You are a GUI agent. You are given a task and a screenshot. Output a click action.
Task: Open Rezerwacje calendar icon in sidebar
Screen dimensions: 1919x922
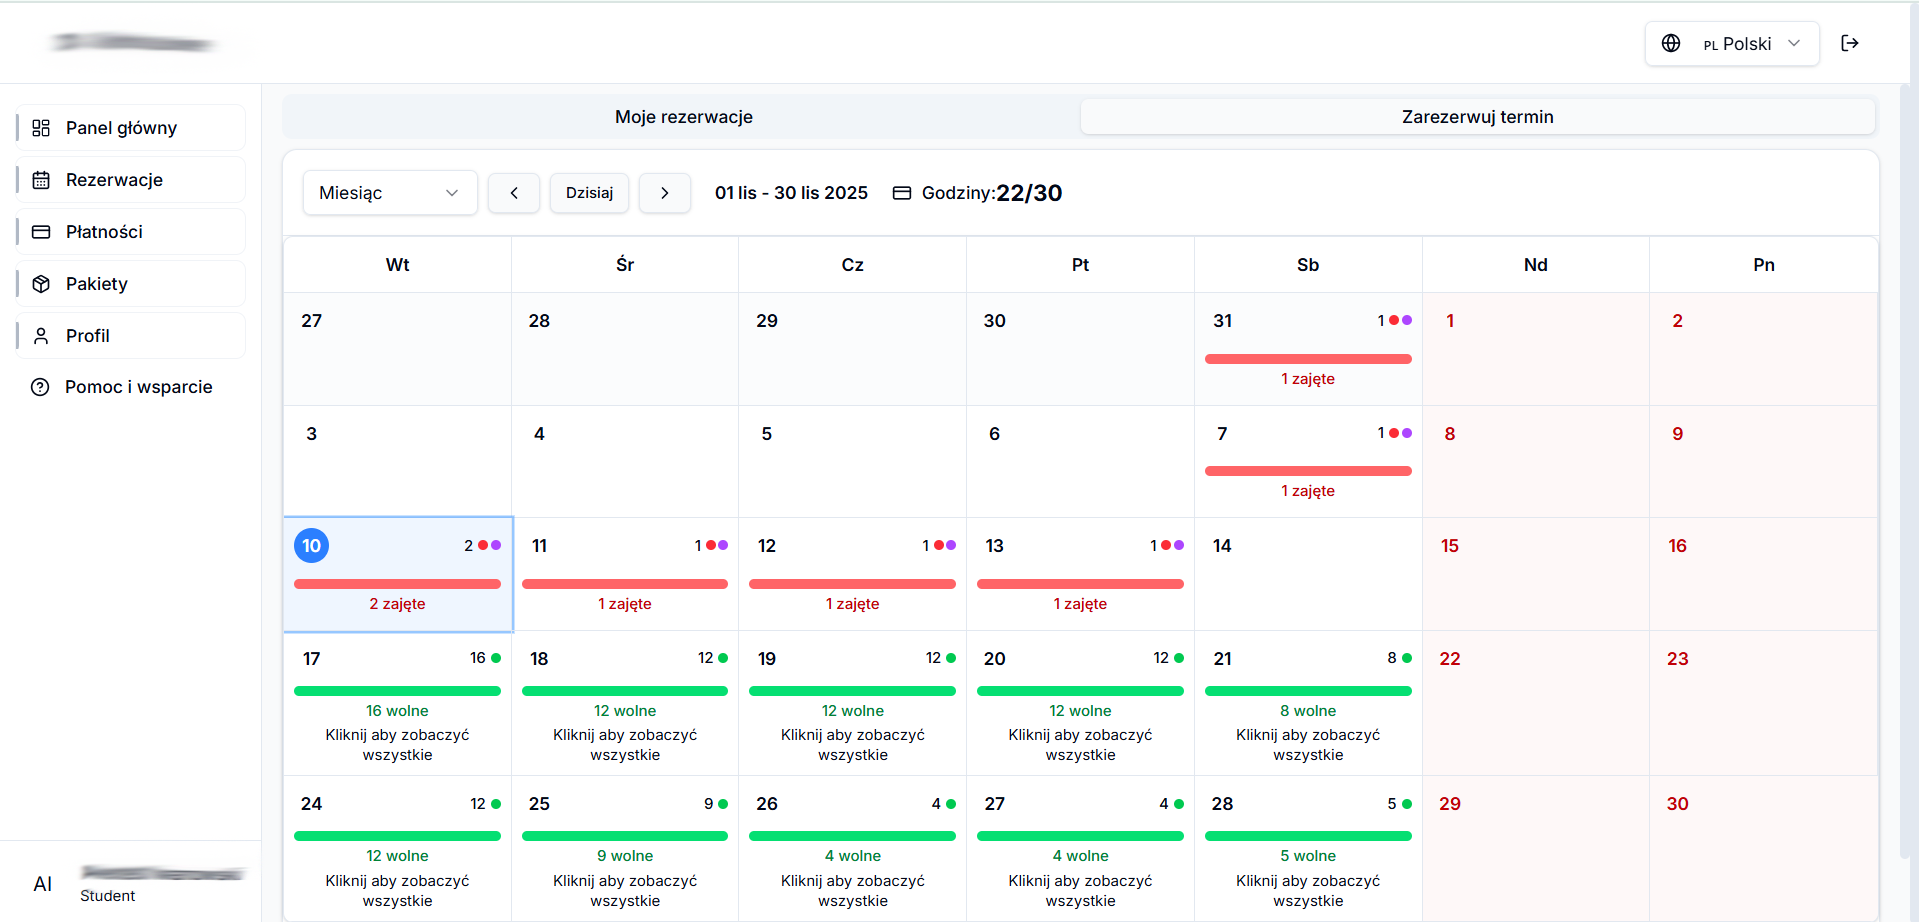click(41, 180)
